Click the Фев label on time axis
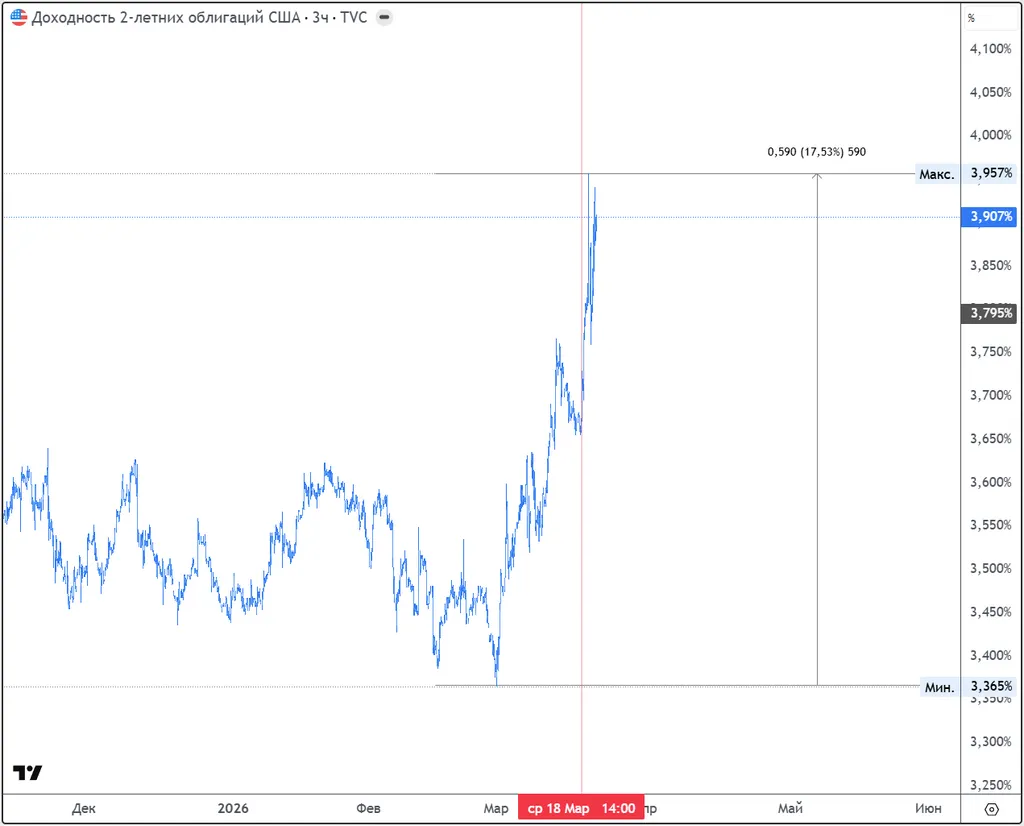 369,808
